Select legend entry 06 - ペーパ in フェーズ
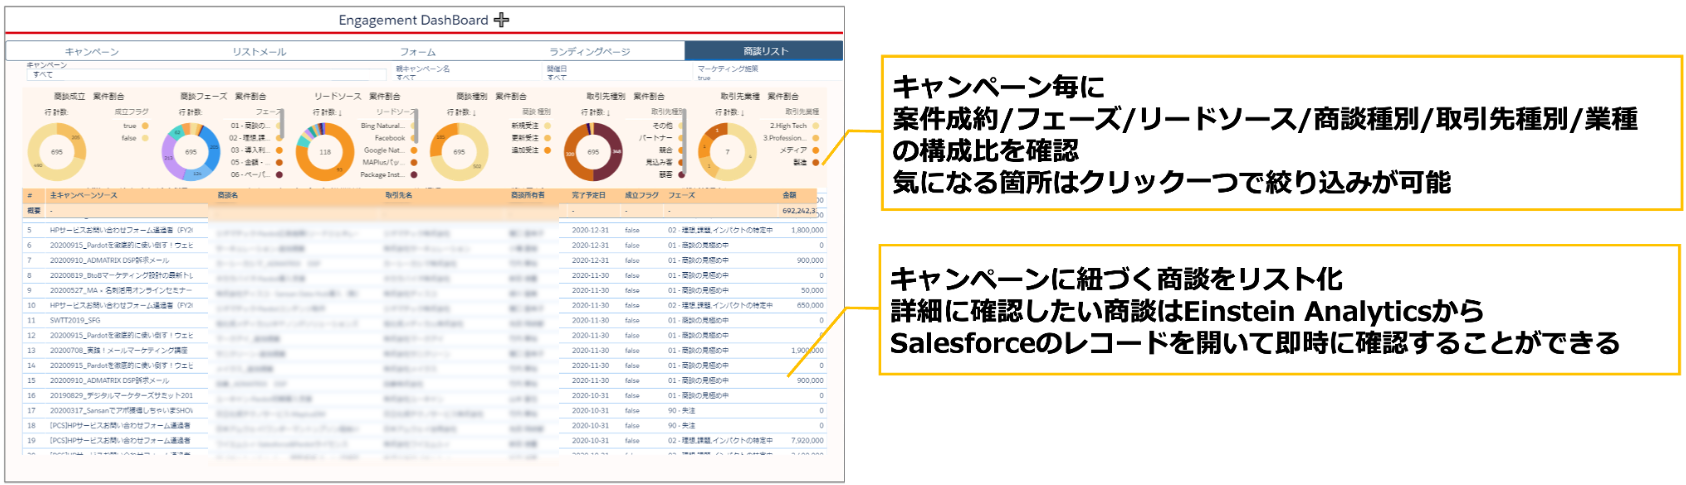 coord(256,174)
